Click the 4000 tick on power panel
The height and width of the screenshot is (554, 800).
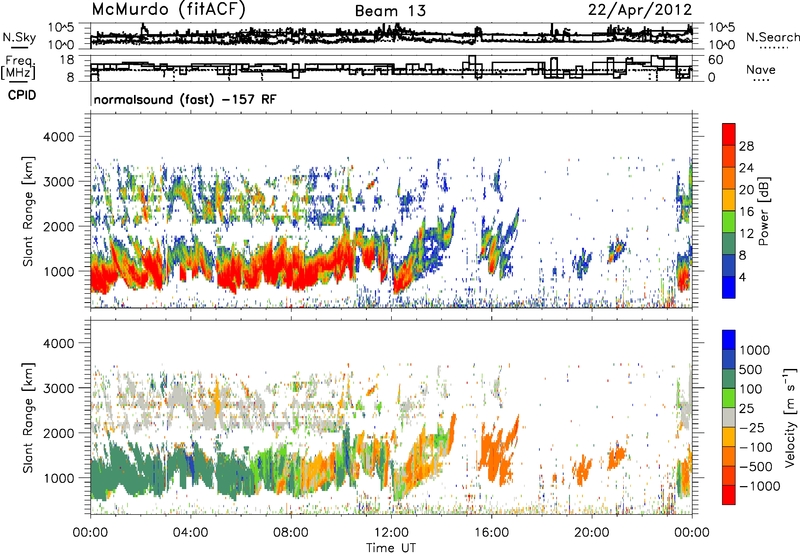(58, 137)
